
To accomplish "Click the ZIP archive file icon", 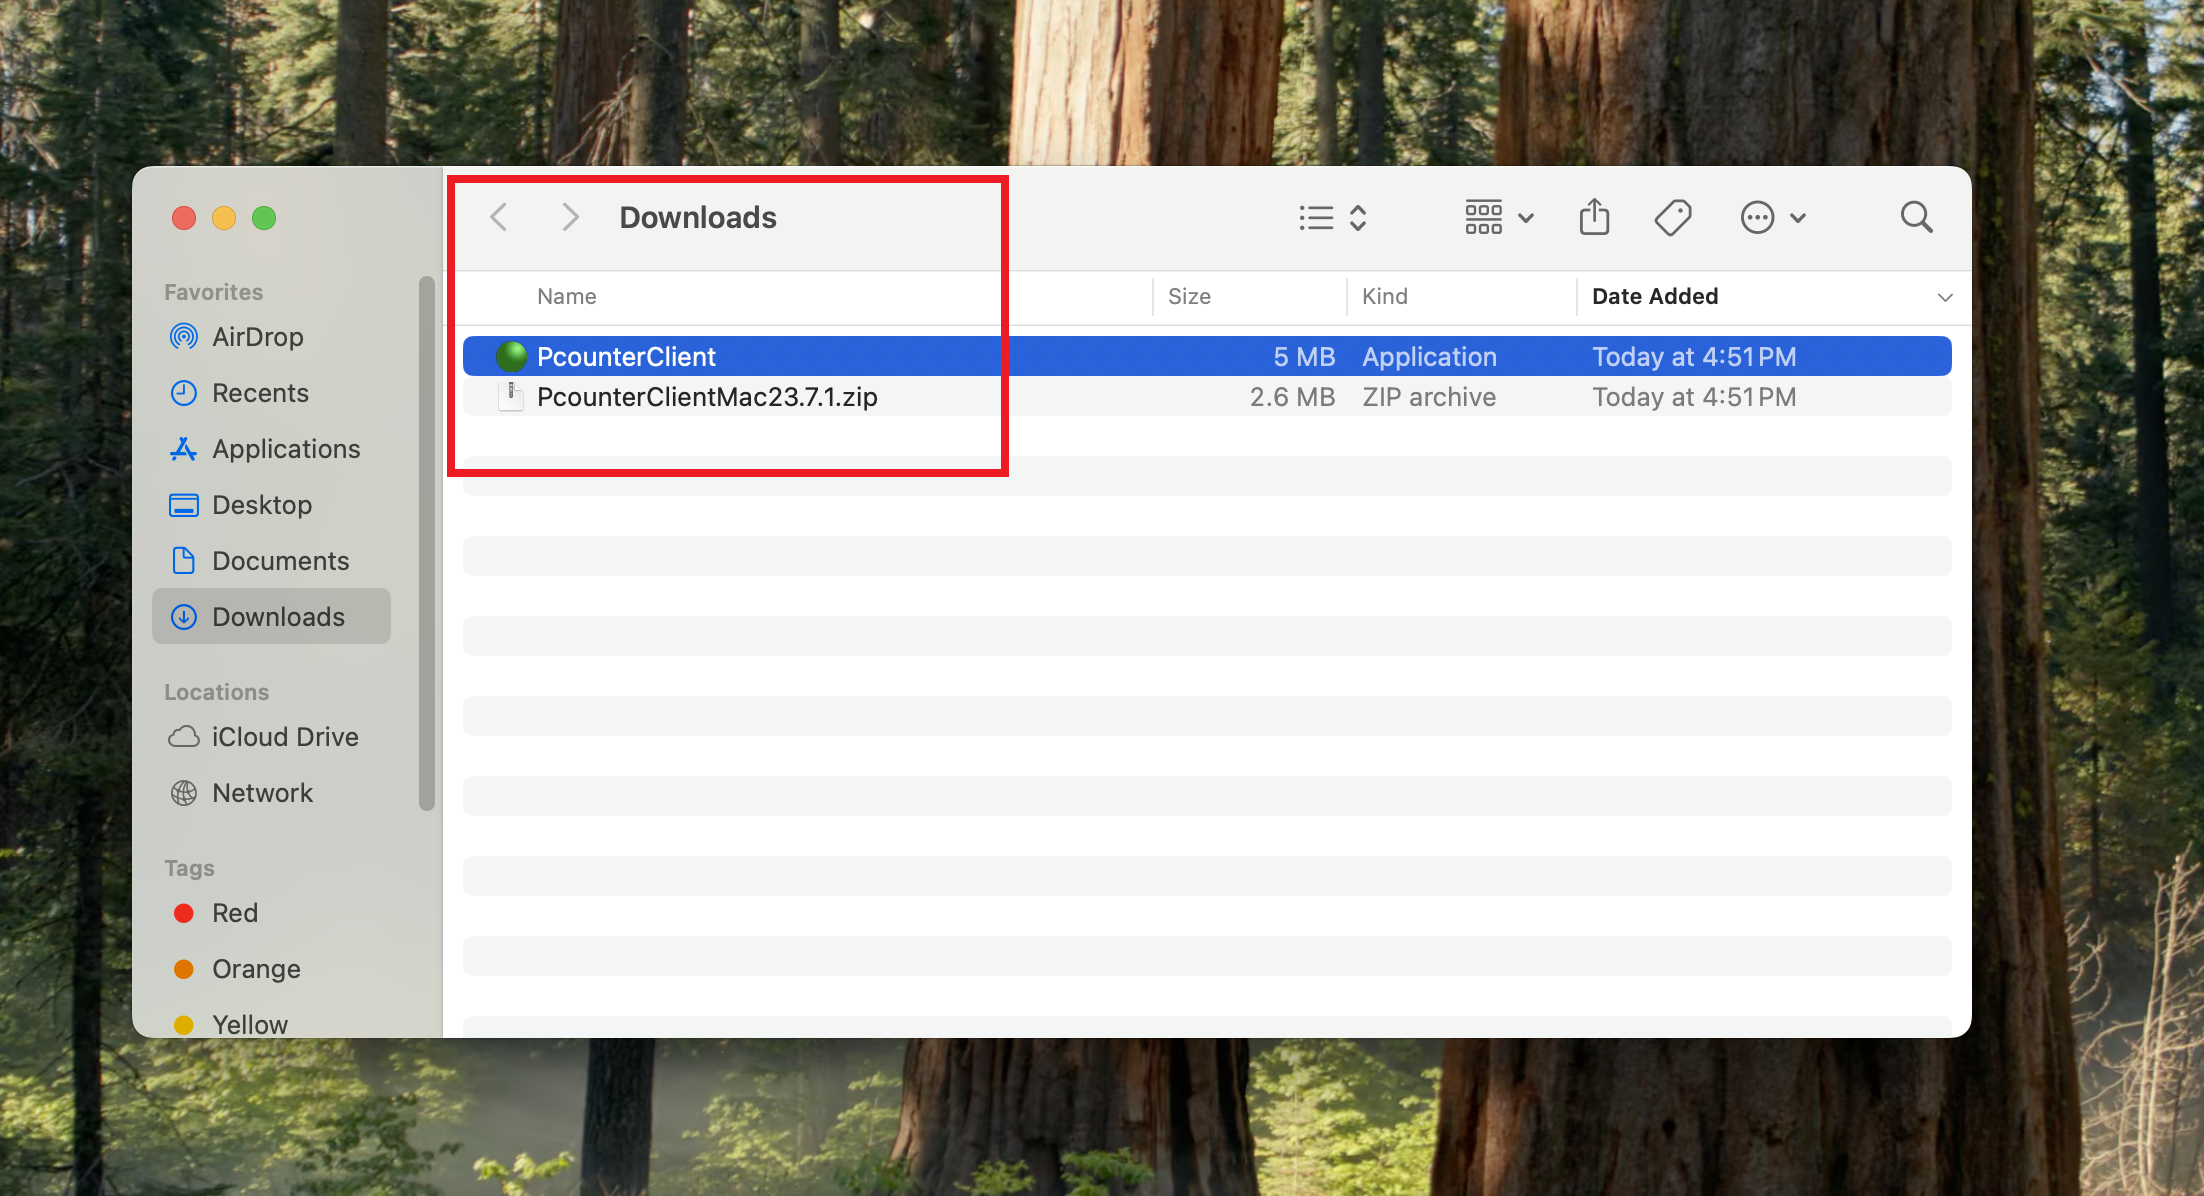I will tap(511, 396).
